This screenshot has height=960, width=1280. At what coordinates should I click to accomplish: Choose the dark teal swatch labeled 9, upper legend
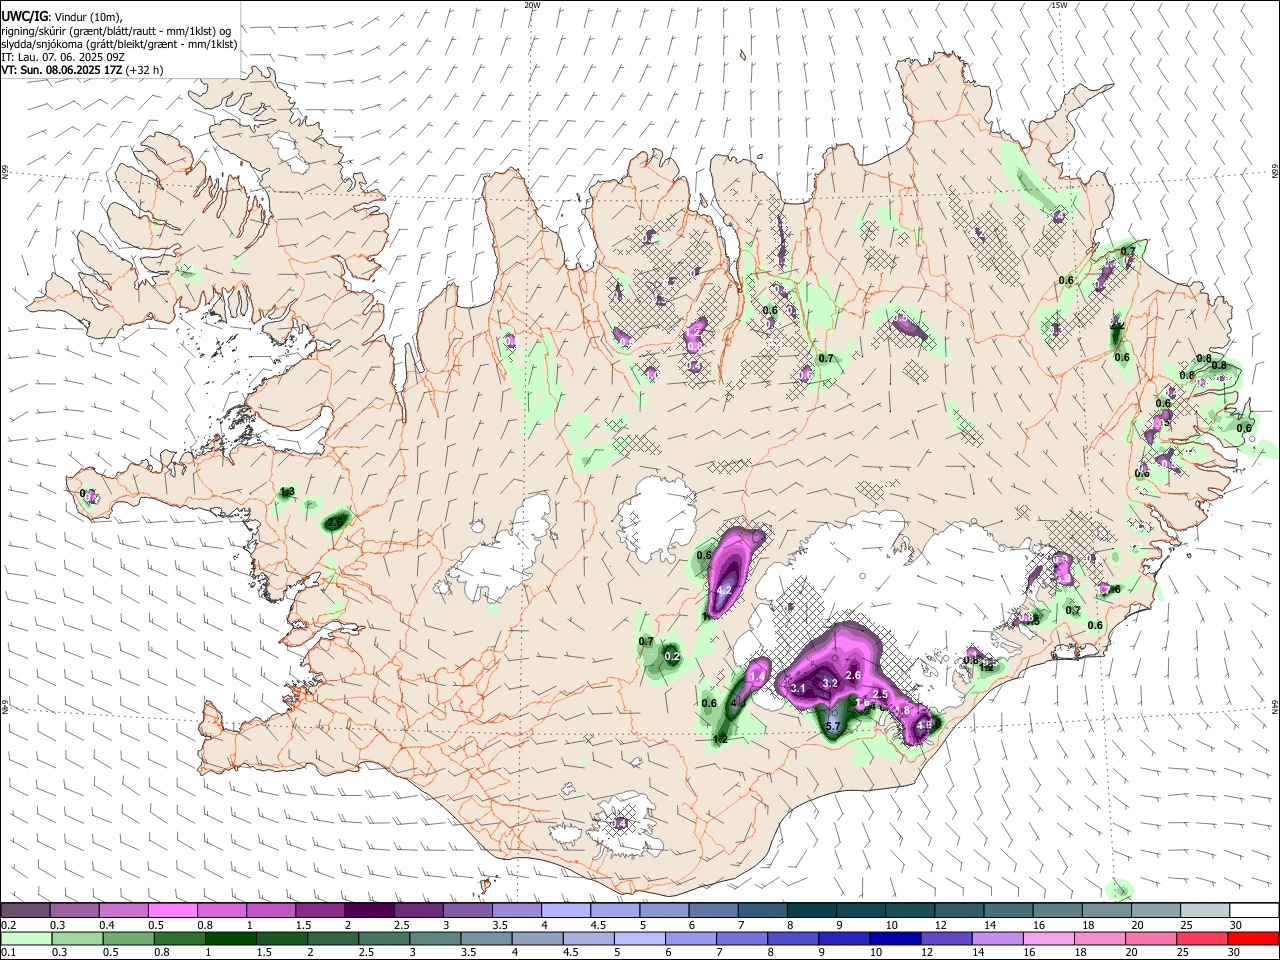coord(860,911)
